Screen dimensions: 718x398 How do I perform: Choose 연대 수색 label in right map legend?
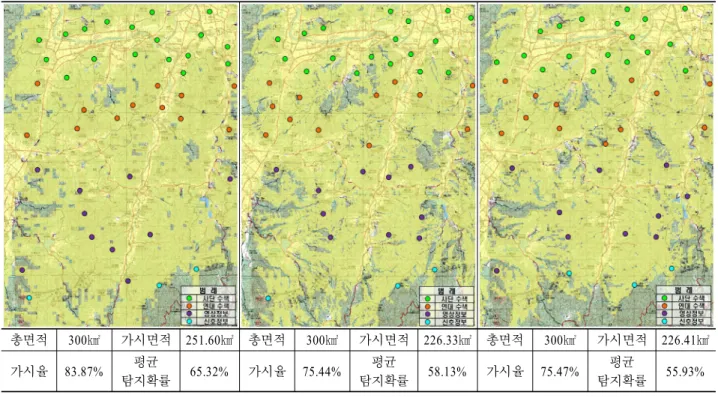tap(691, 306)
